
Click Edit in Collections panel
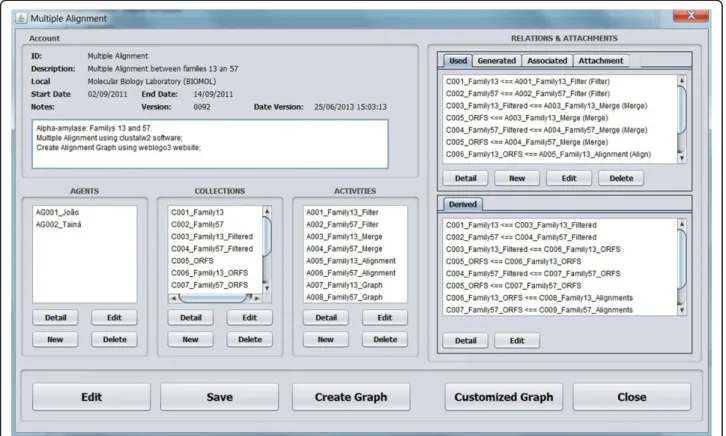pos(250,318)
